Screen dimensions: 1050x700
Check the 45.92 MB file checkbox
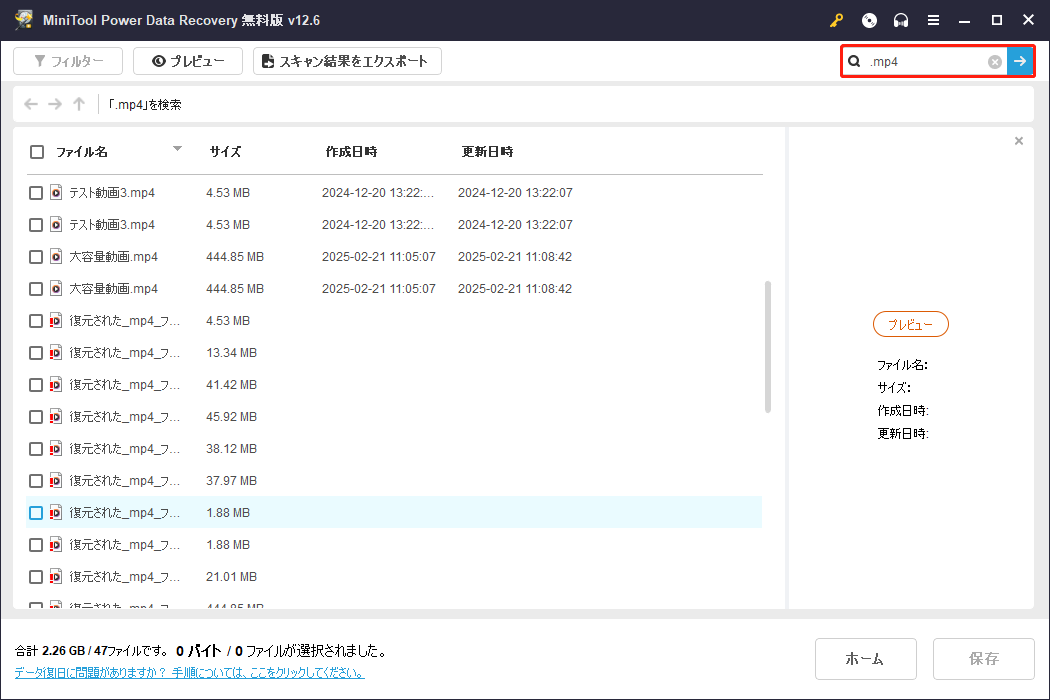pos(36,417)
